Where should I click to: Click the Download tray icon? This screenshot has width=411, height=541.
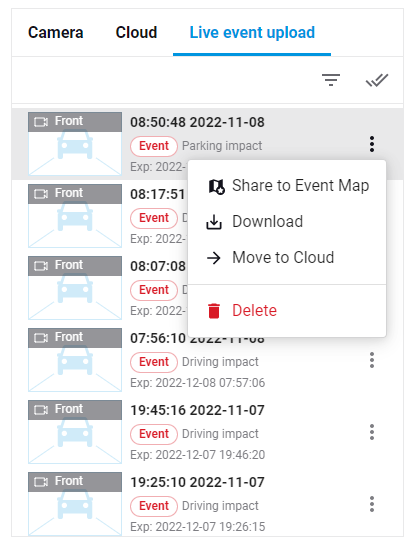[x=214, y=222]
